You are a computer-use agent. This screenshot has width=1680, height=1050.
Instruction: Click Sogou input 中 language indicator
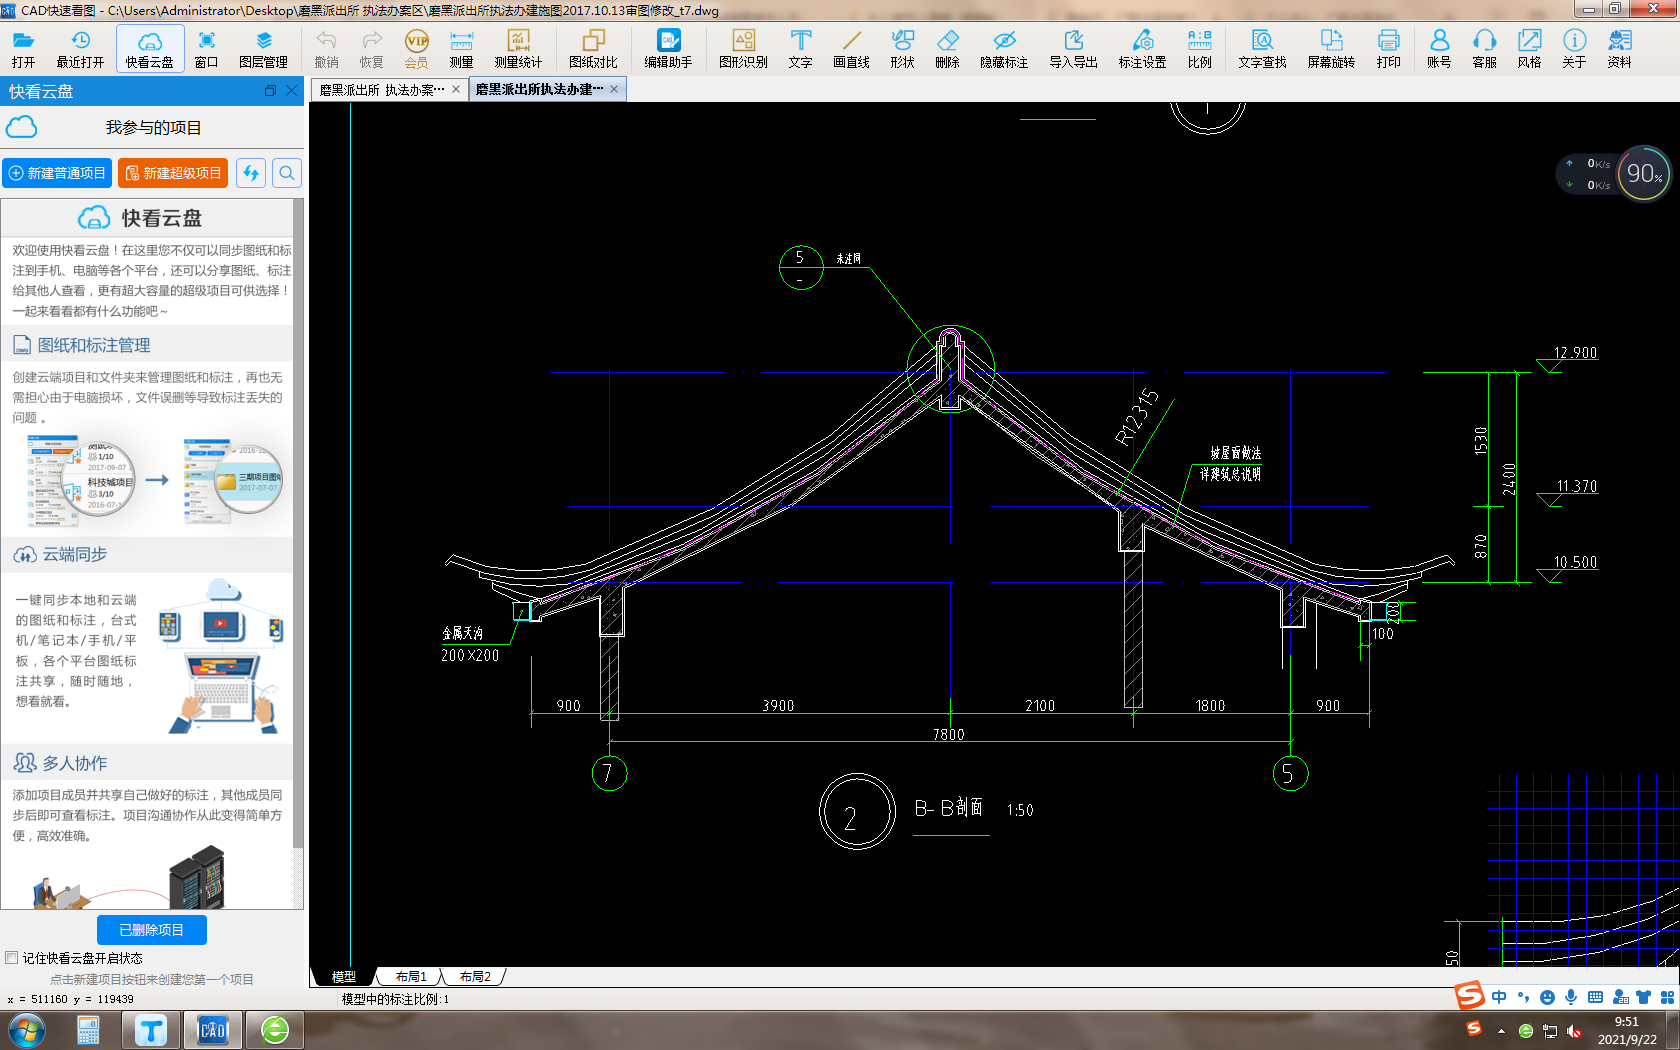1498,997
